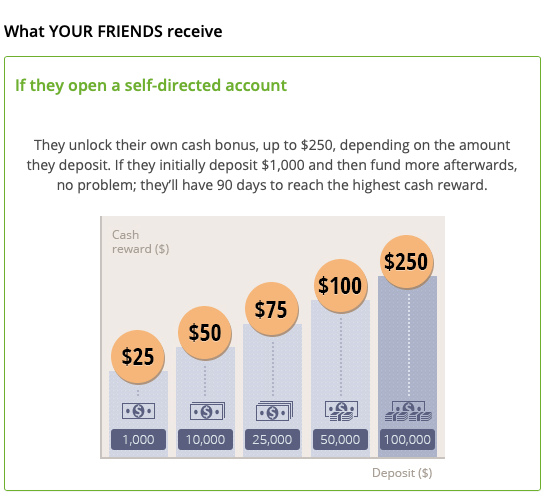Click the $250 orange reward circle

tap(407, 262)
